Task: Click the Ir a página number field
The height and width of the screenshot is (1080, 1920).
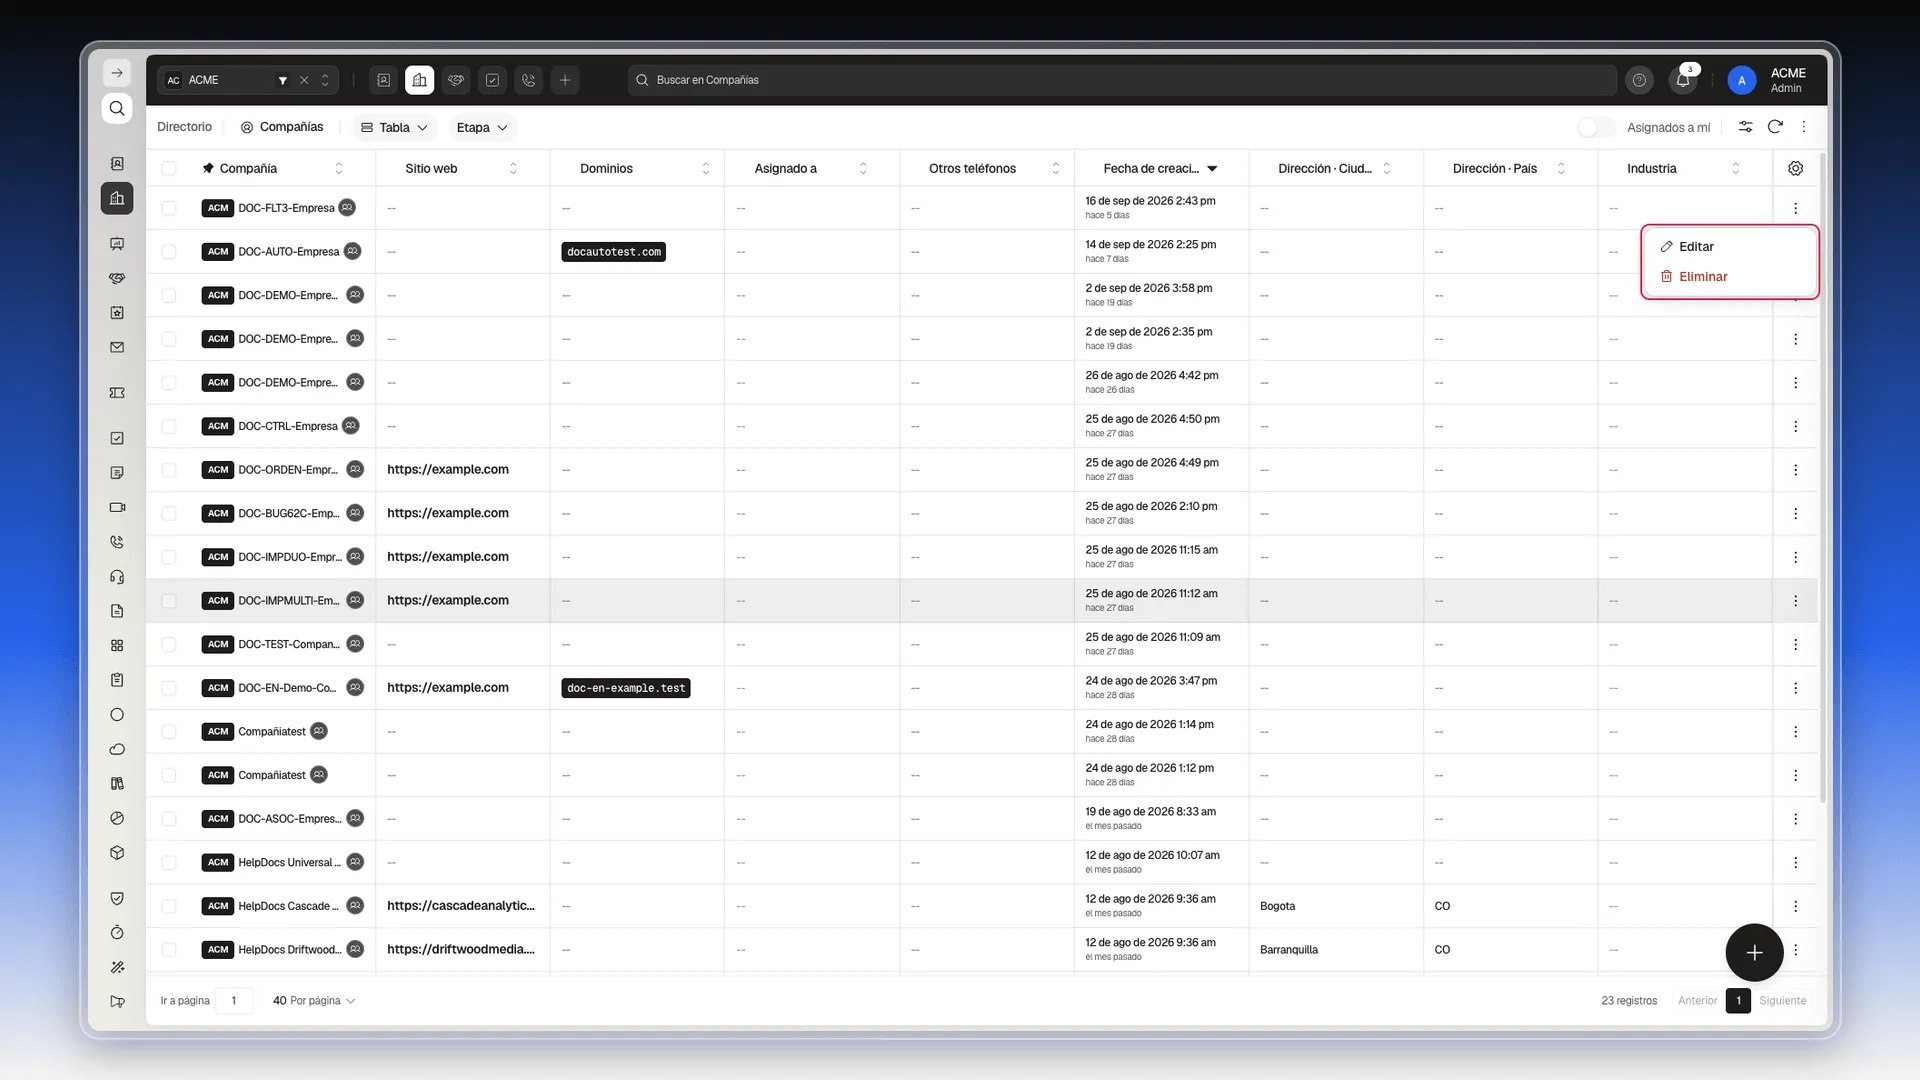Action: coord(234,1001)
